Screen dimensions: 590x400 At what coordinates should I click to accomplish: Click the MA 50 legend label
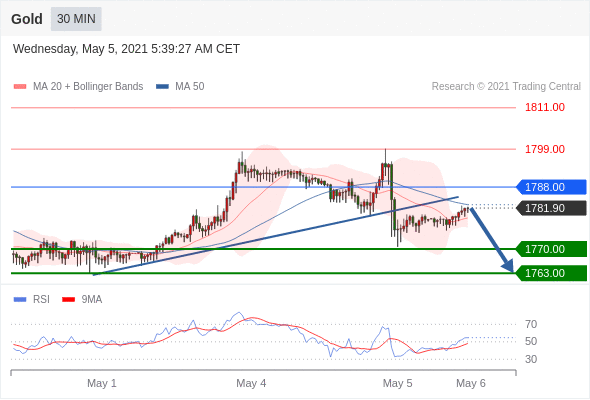tap(190, 87)
